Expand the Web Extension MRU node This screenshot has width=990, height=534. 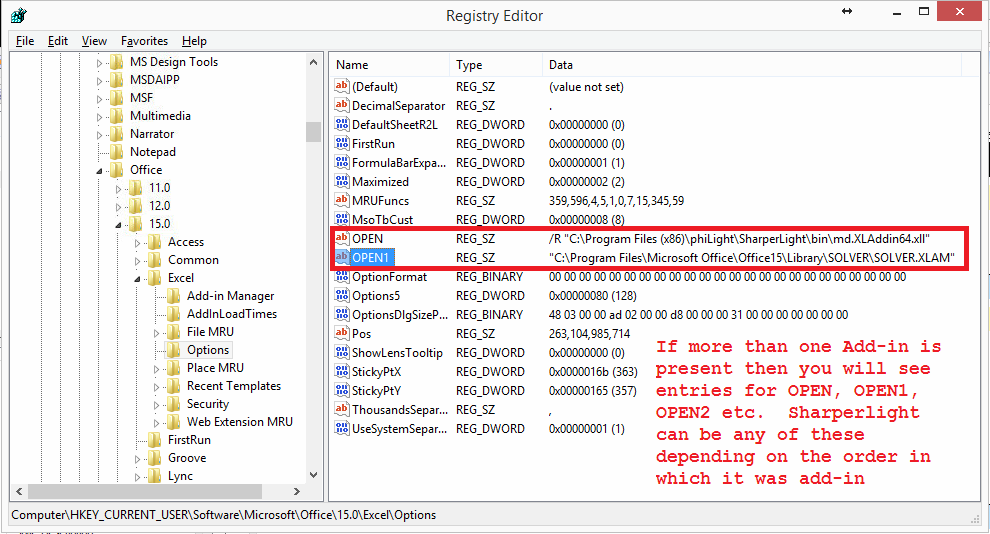pos(156,423)
